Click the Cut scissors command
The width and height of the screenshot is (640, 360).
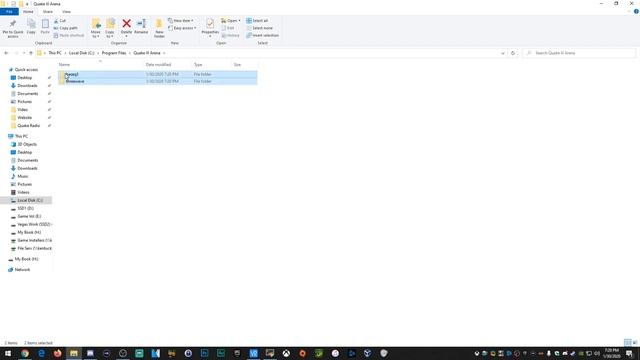(x=60, y=20)
